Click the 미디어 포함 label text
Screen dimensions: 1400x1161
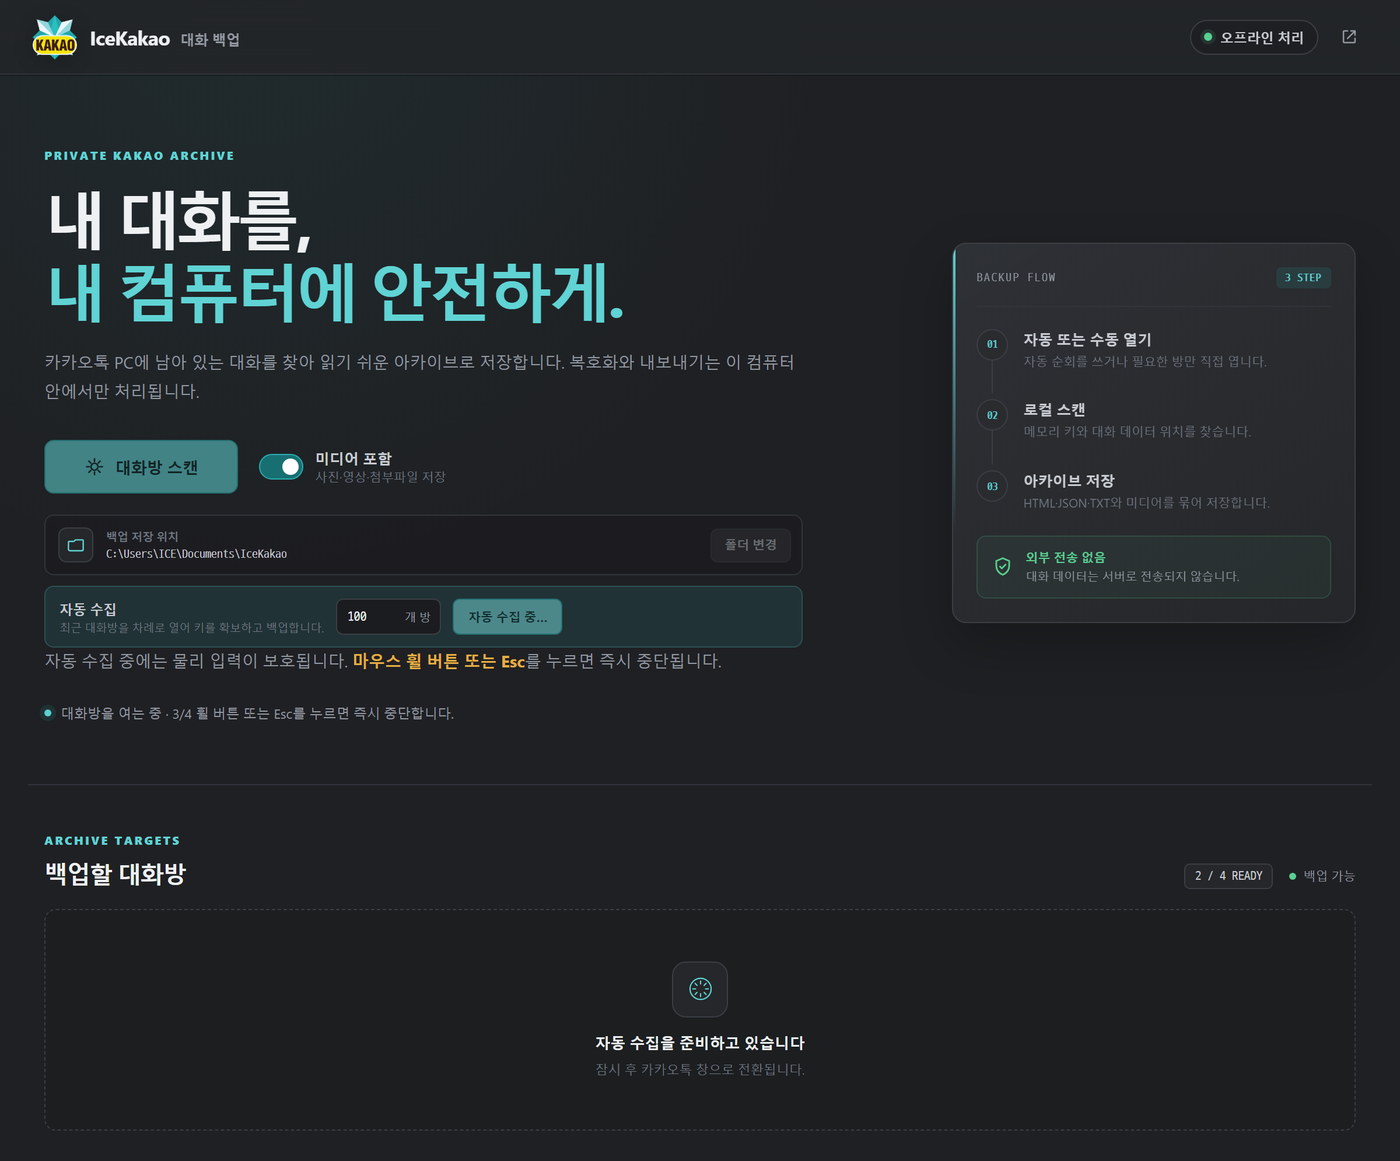coord(353,459)
